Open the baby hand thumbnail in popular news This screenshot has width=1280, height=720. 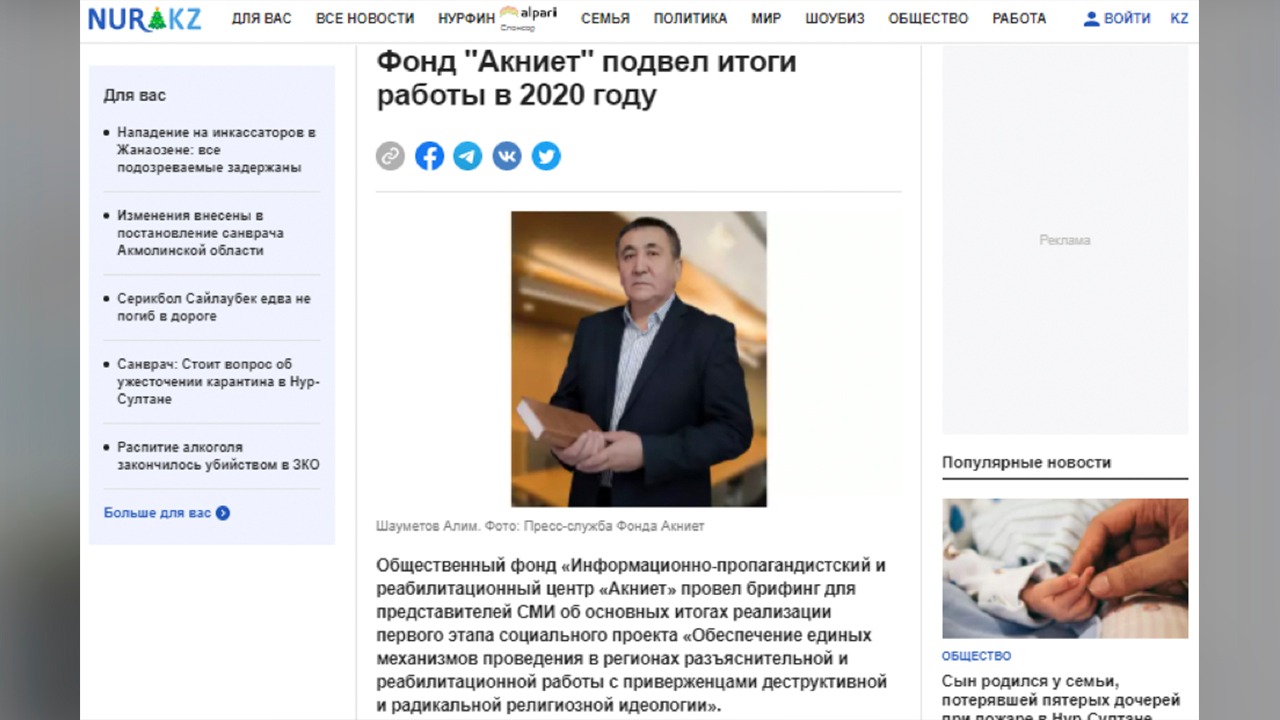(1065, 568)
